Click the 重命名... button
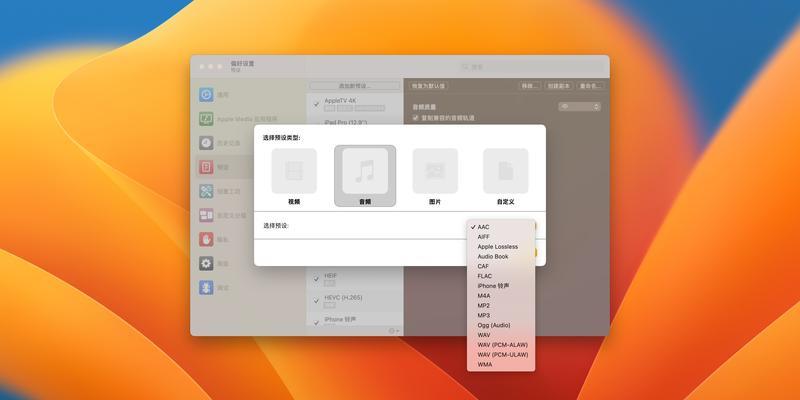The height and width of the screenshot is (400, 800). point(591,86)
